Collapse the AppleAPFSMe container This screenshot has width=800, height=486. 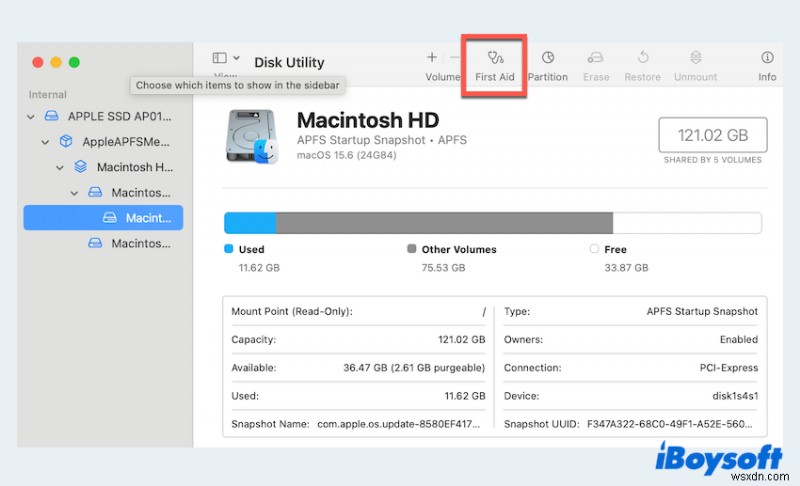pyautogui.click(x=45, y=142)
